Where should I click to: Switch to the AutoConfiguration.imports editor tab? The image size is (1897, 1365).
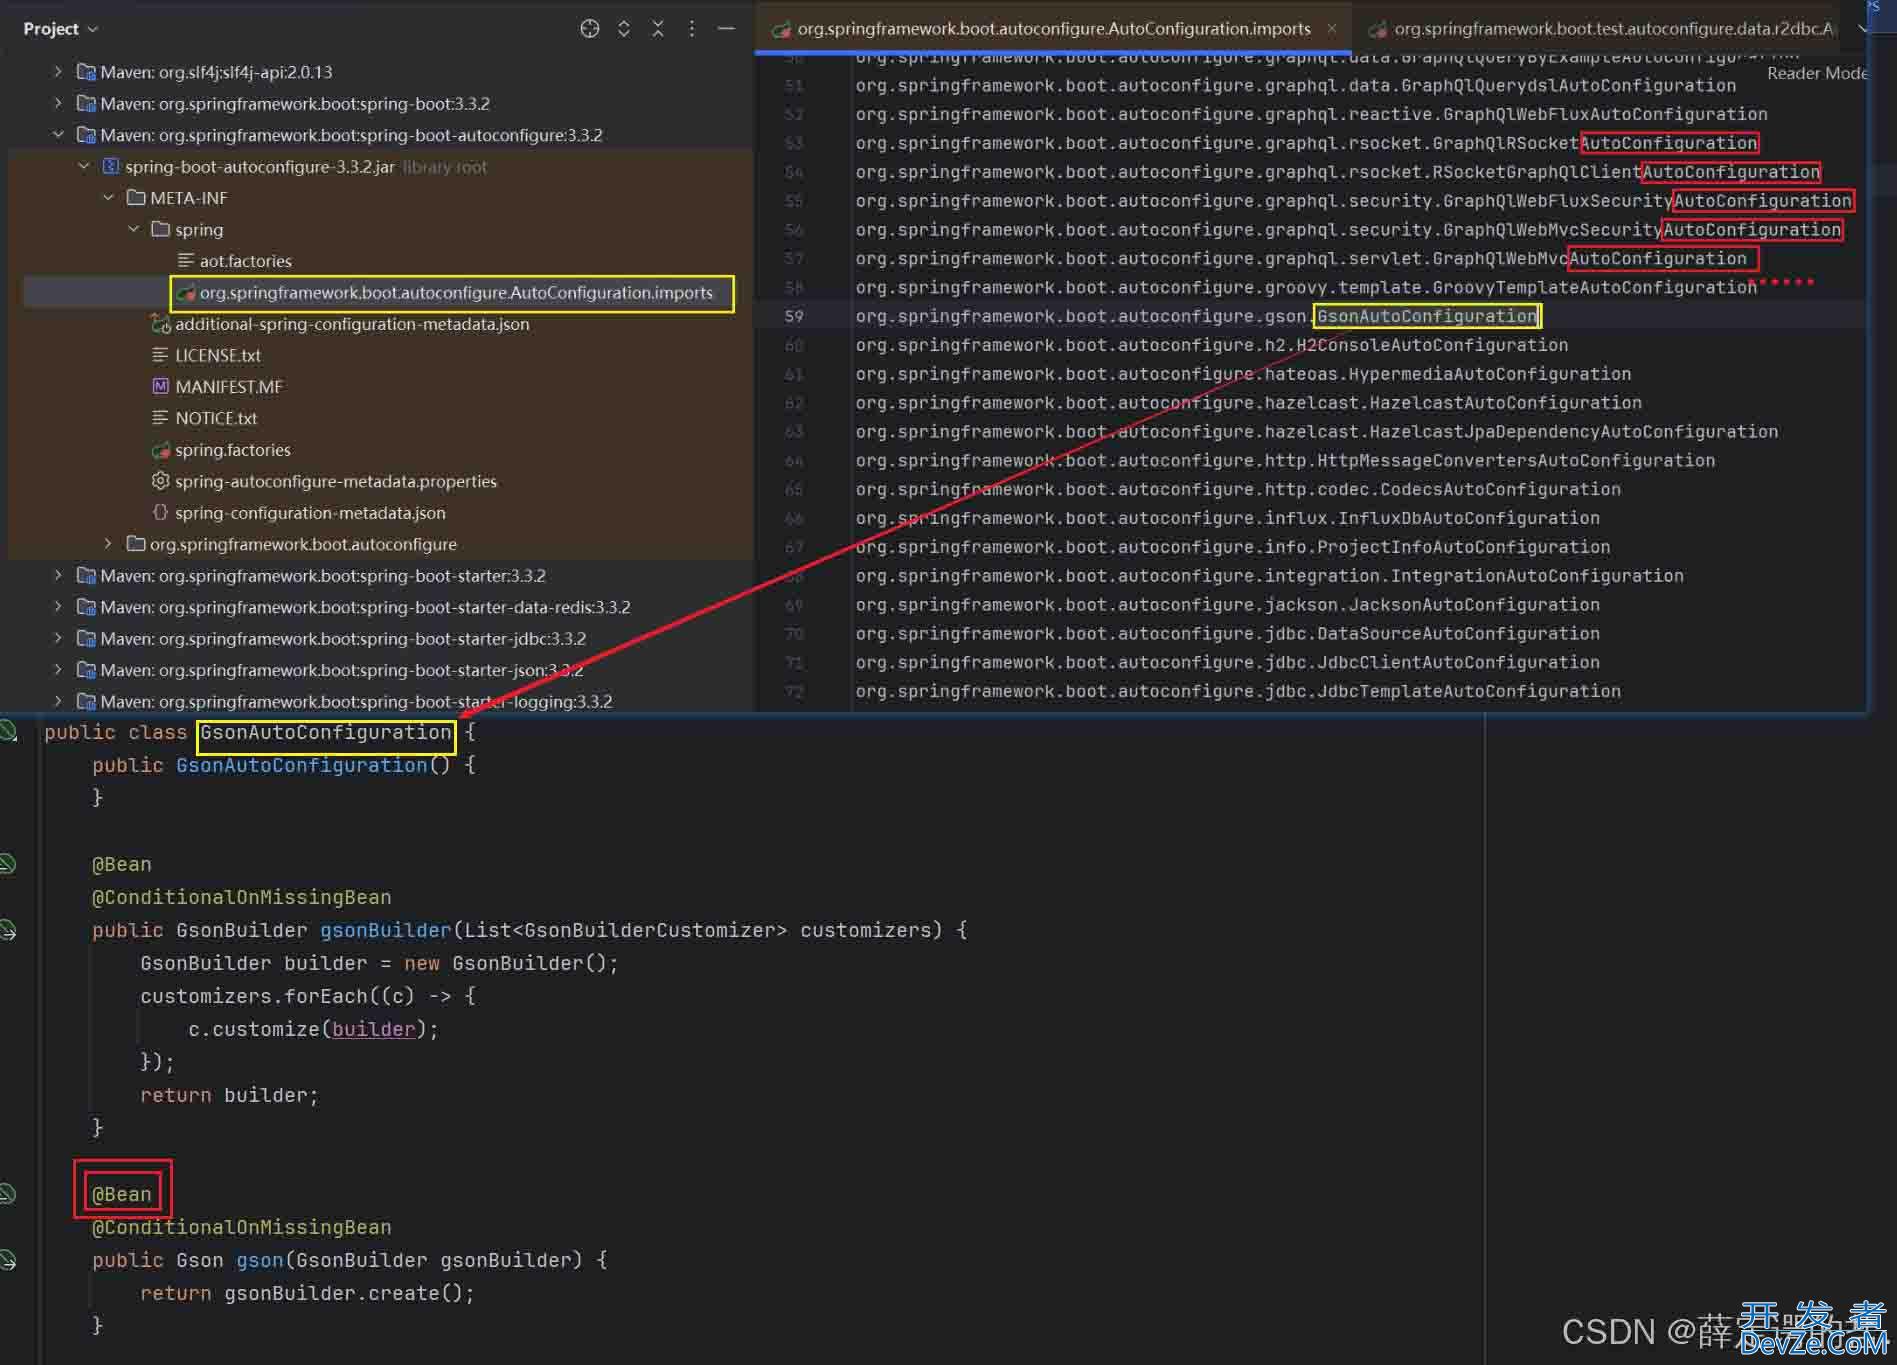(1053, 29)
